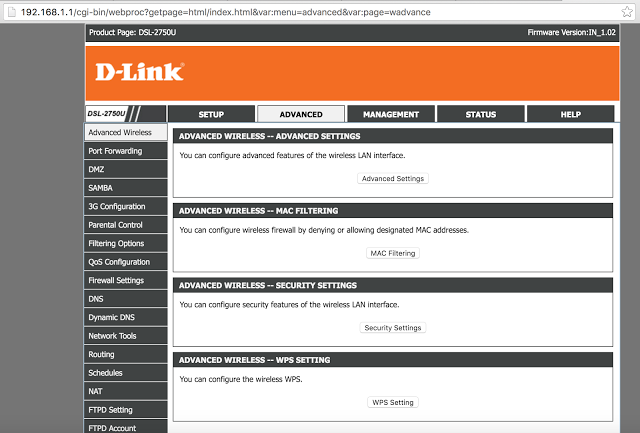Open Port Forwarding settings
Image resolution: width=640 pixels, height=433 pixels.
[126, 151]
